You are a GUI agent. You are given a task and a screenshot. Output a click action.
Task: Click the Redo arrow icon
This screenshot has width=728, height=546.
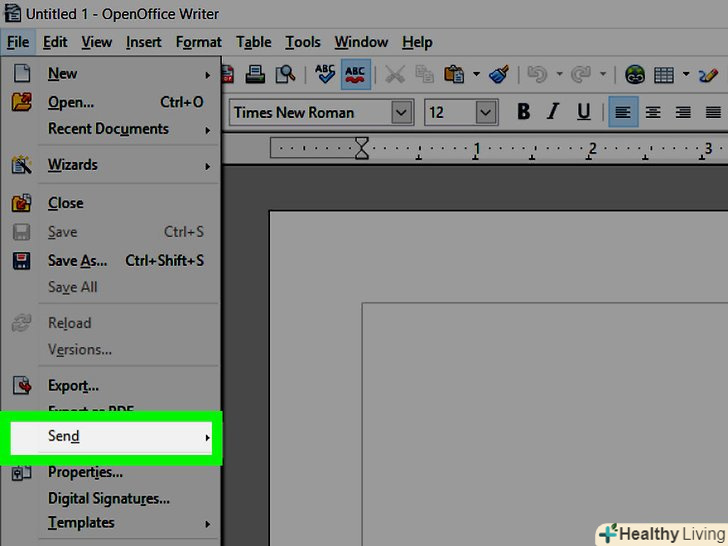[x=581, y=74]
